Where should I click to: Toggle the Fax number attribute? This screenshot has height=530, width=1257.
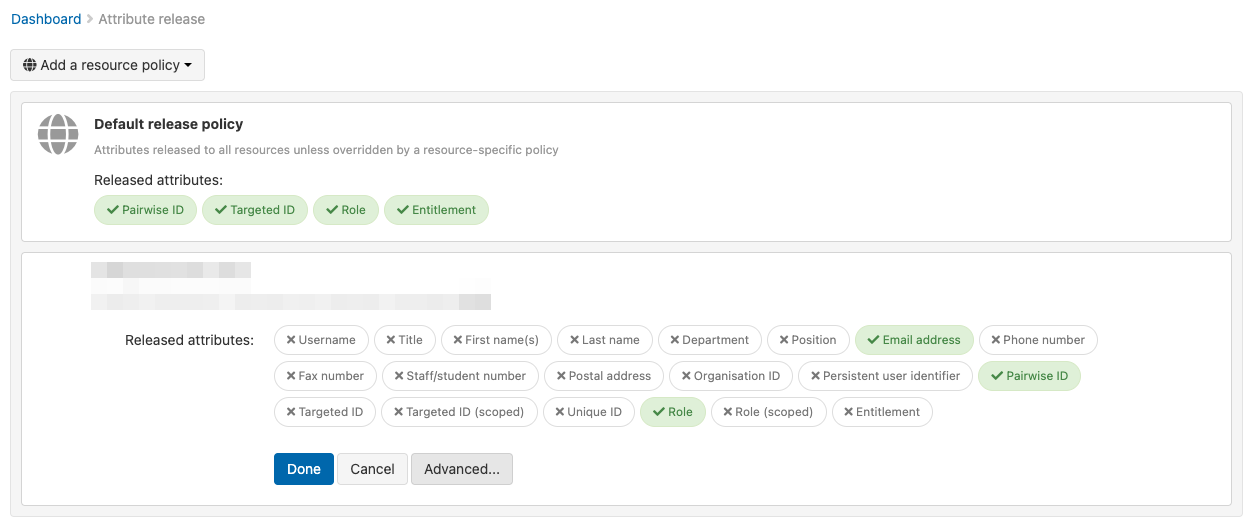coord(325,376)
